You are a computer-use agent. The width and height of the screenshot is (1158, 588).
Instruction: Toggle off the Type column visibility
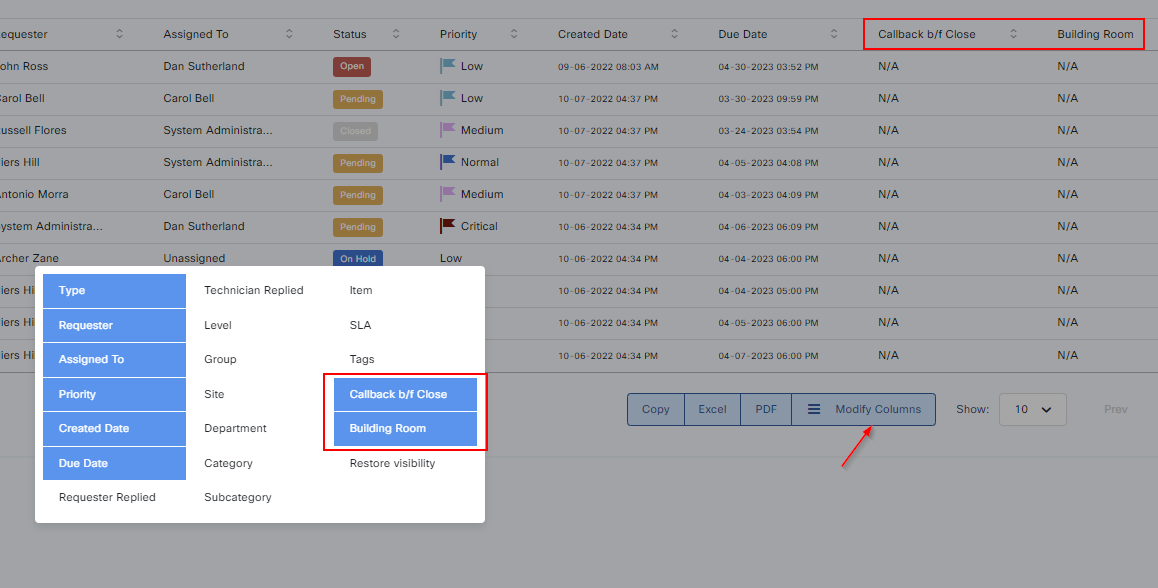tap(114, 291)
